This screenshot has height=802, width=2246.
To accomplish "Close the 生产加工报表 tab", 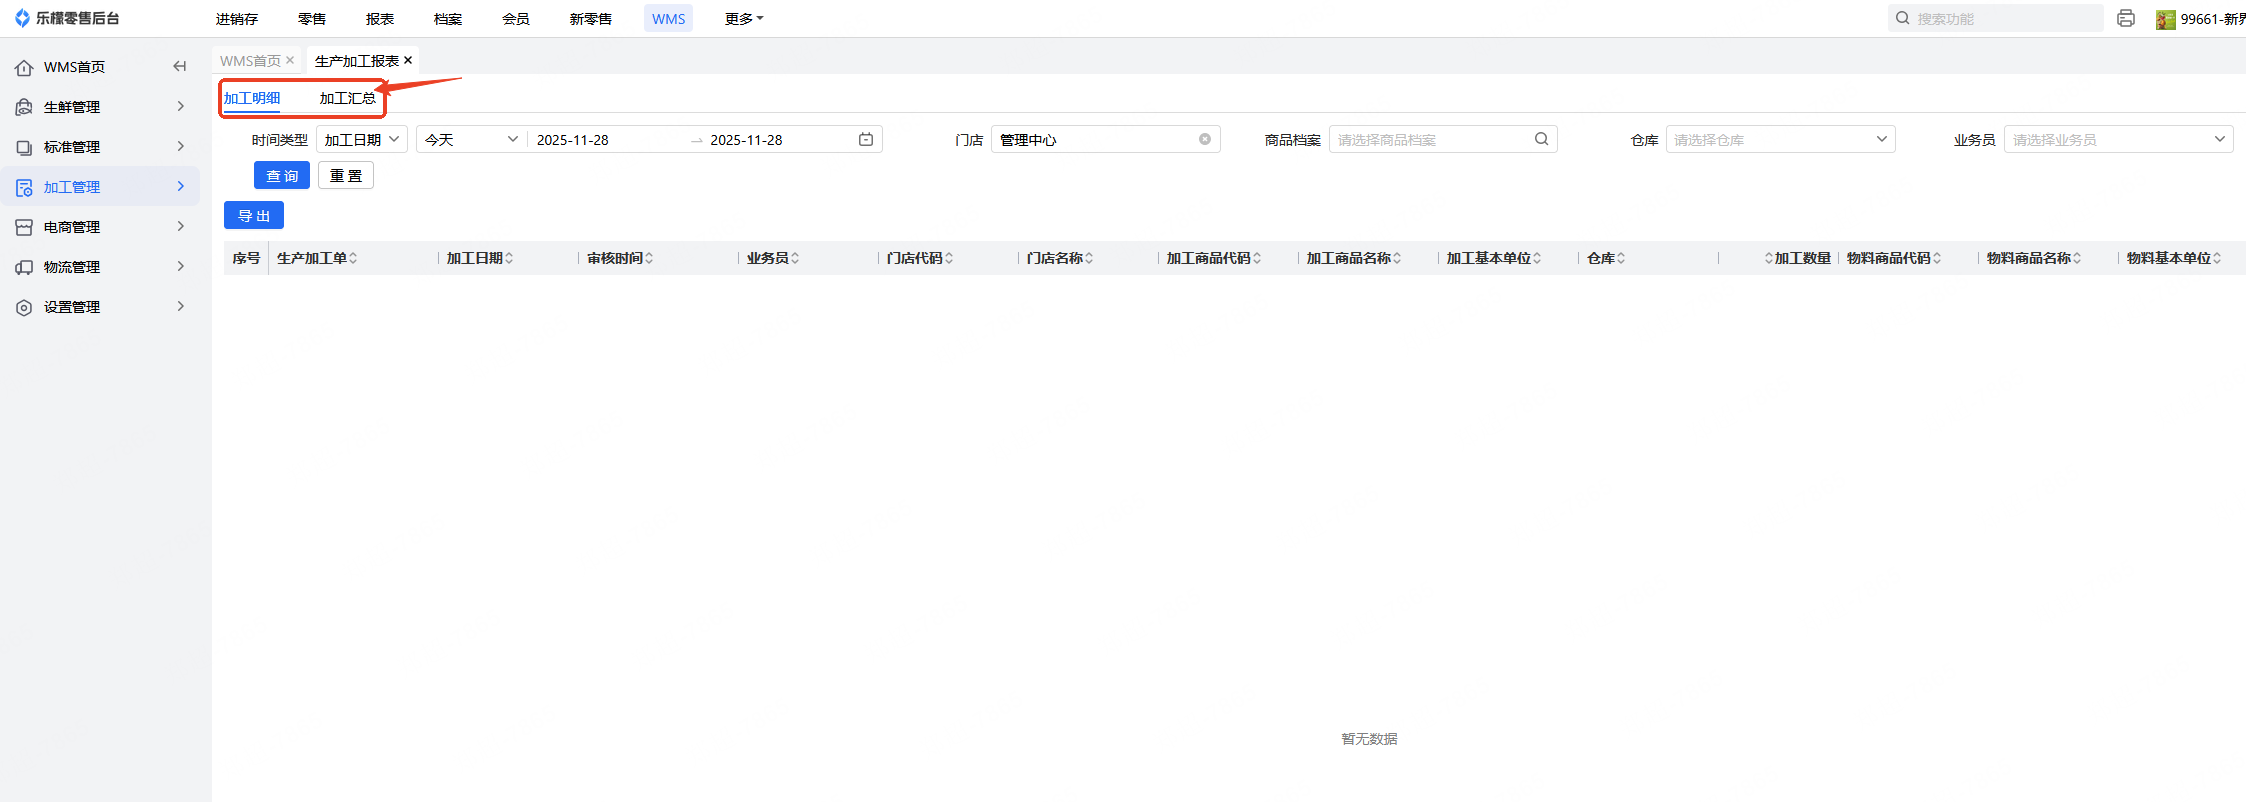I will (x=408, y=60).
